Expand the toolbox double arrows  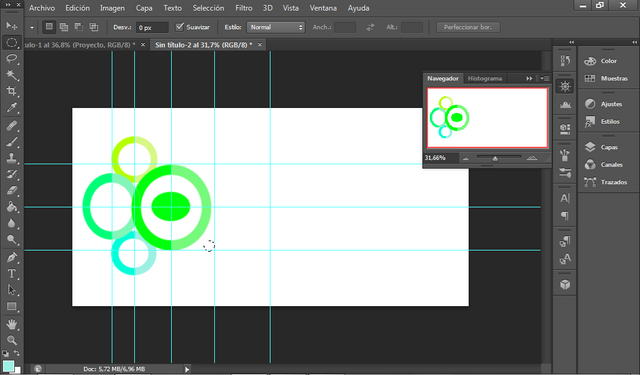pos(8,4)
